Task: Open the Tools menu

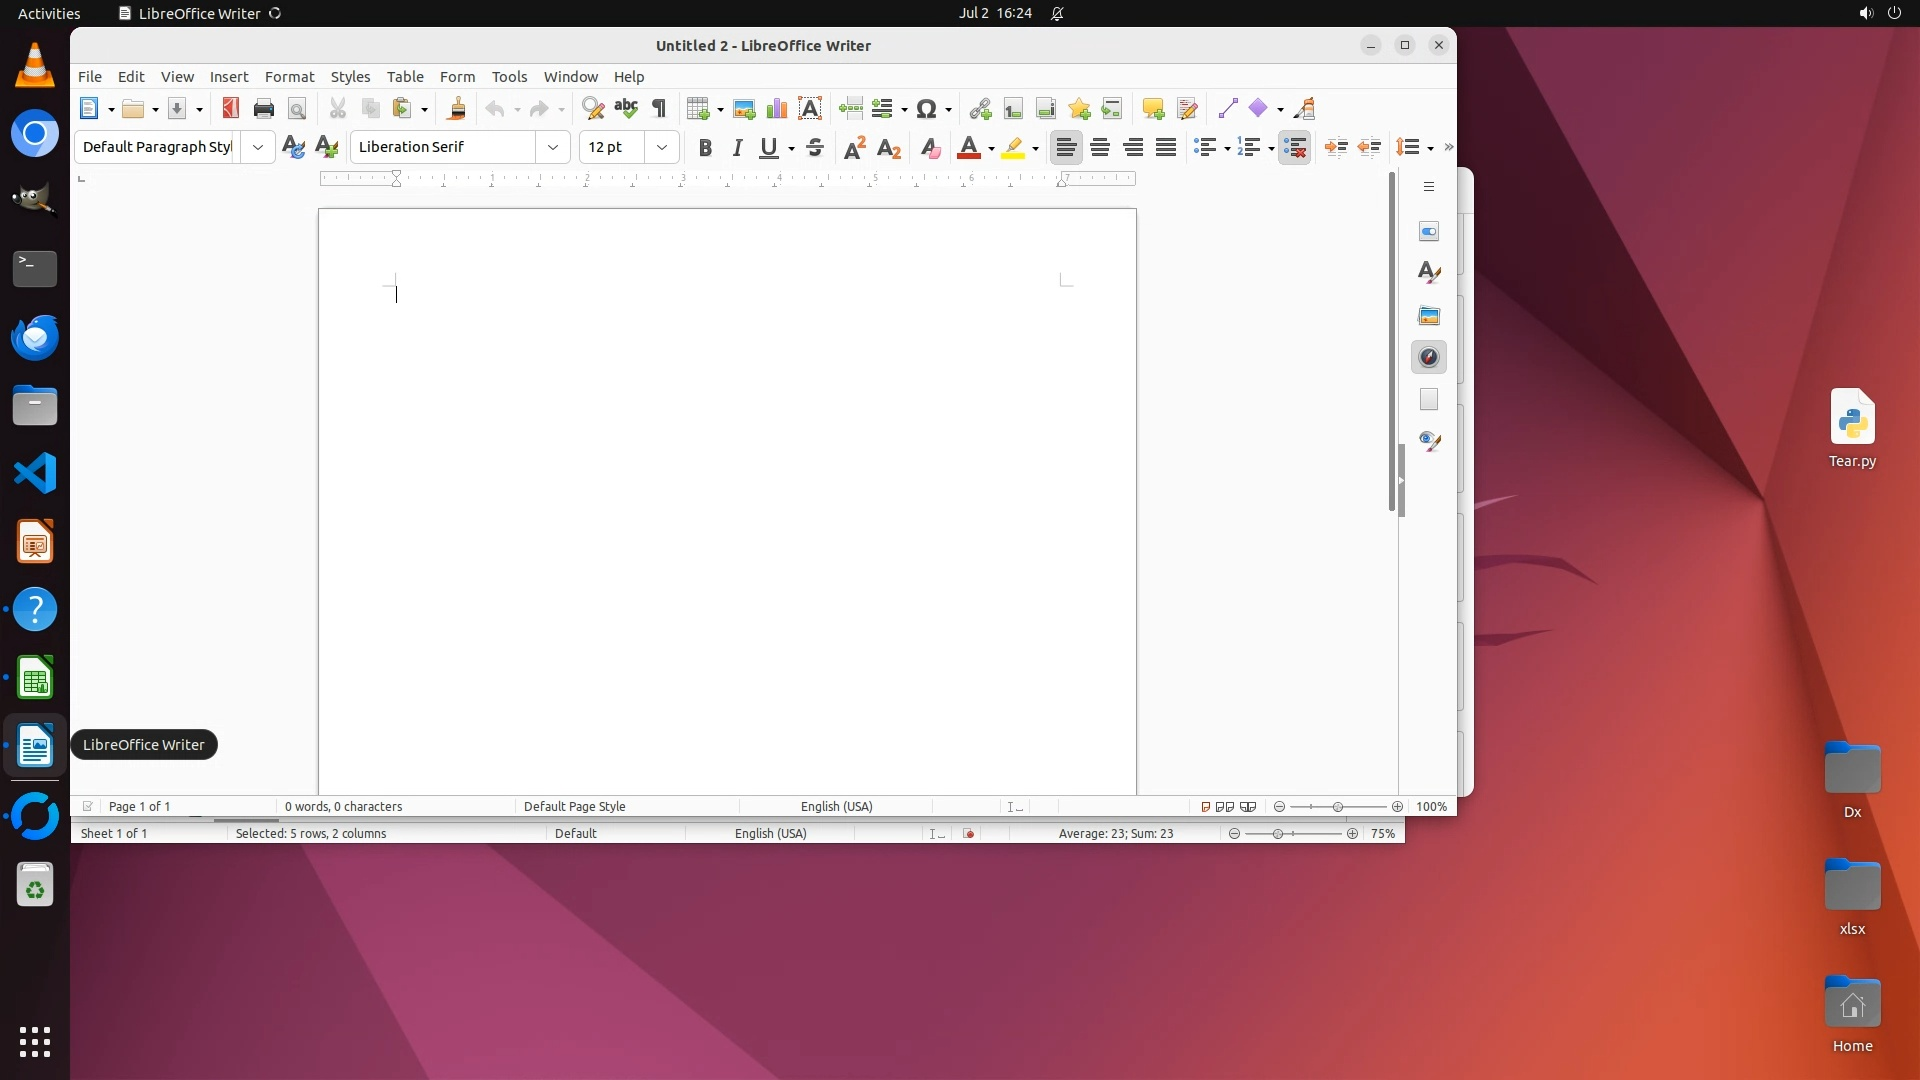Action: [x=509, y=76]
